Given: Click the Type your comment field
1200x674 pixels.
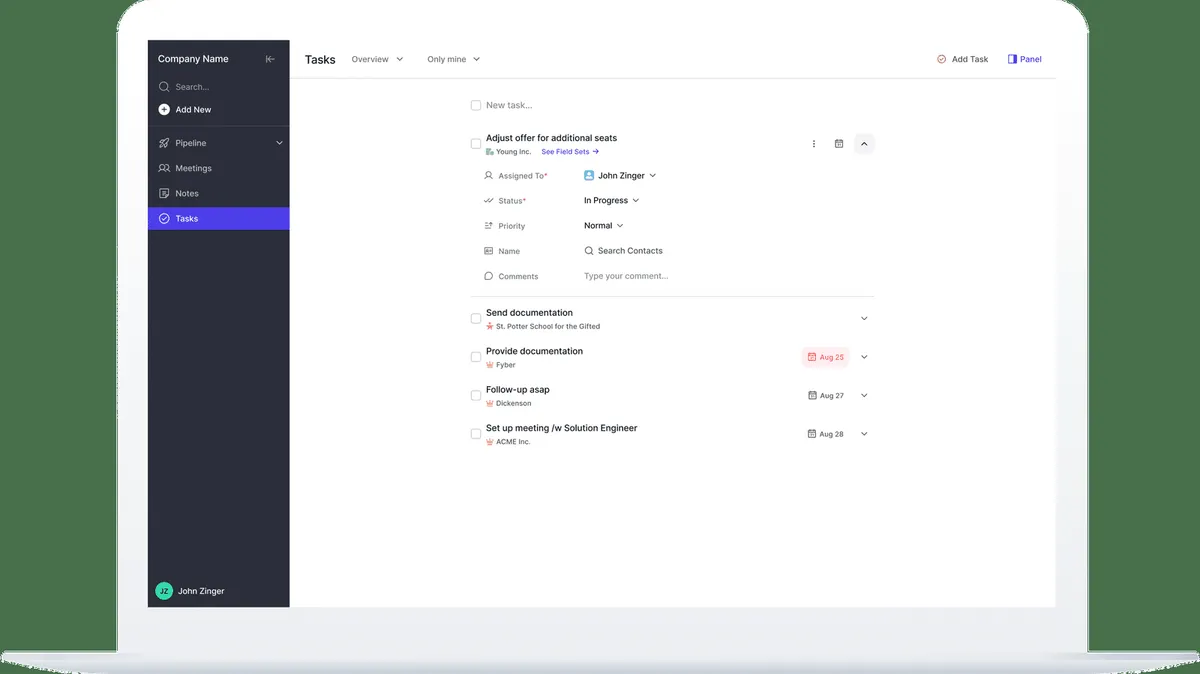Looking at the screenshot, I should point(626,276).
